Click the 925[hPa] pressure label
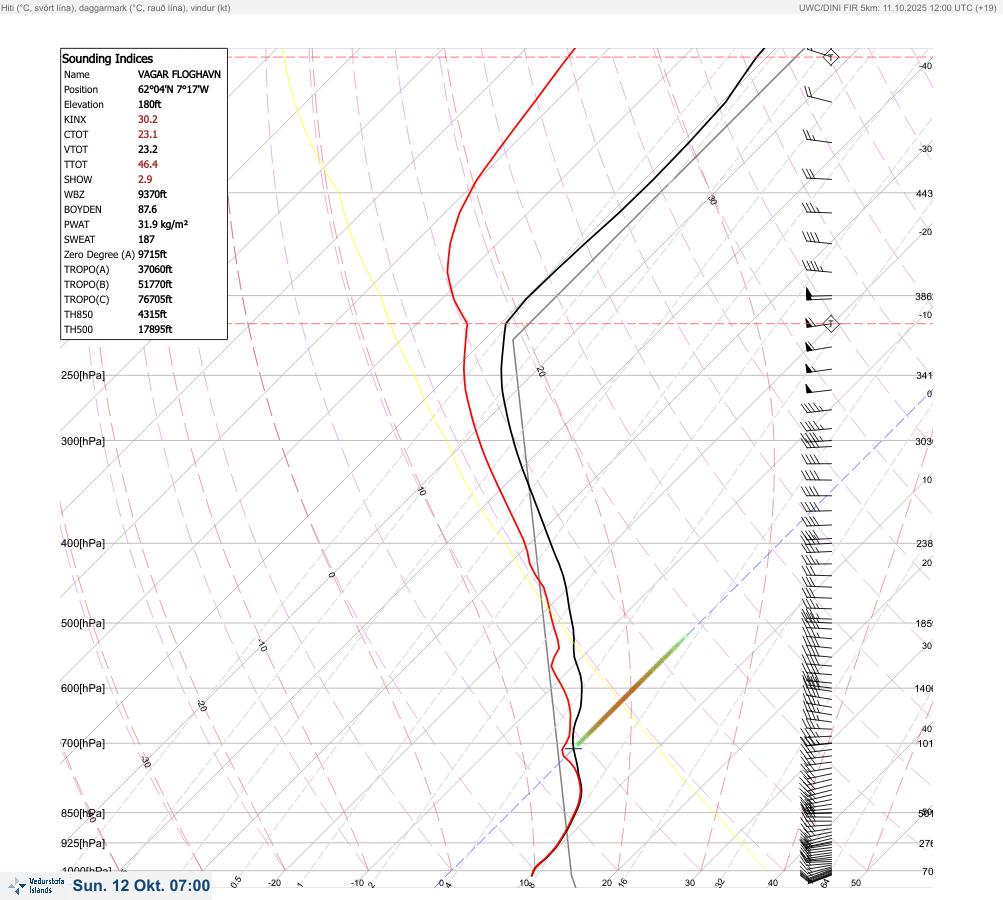 pyautogui.click(x=83, y=843)
